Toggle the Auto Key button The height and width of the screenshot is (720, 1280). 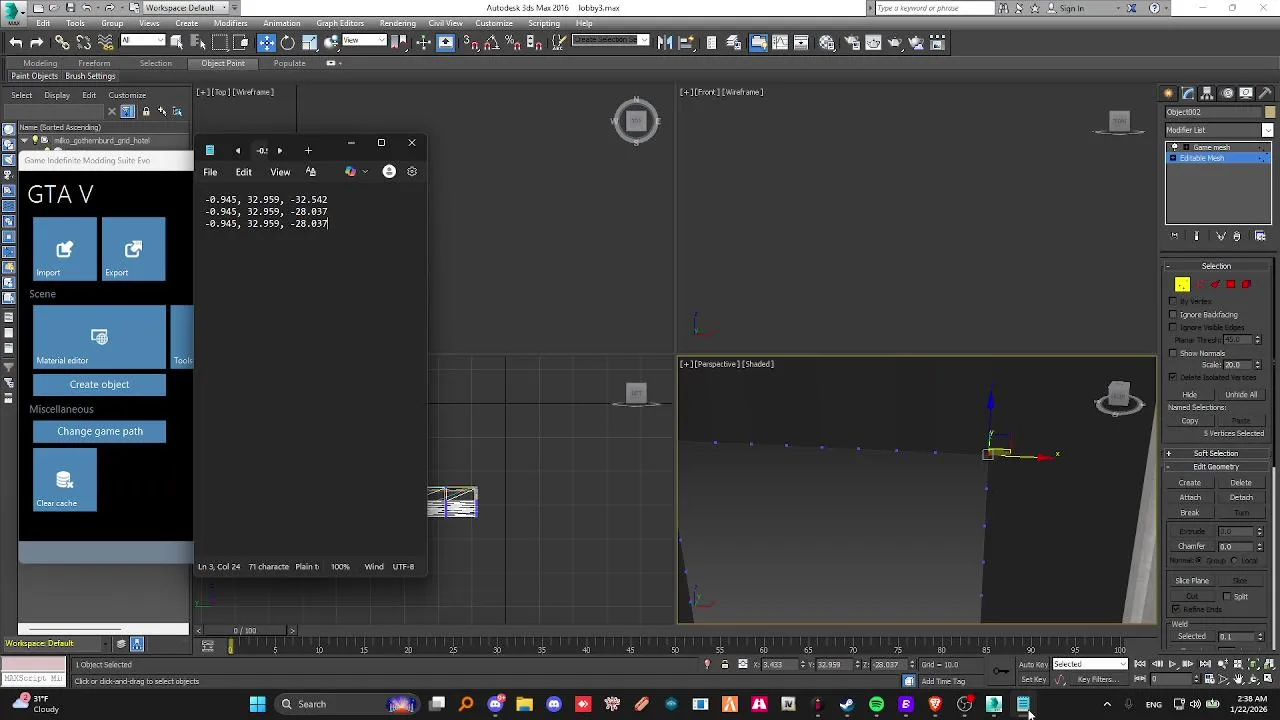point(1033,664)
